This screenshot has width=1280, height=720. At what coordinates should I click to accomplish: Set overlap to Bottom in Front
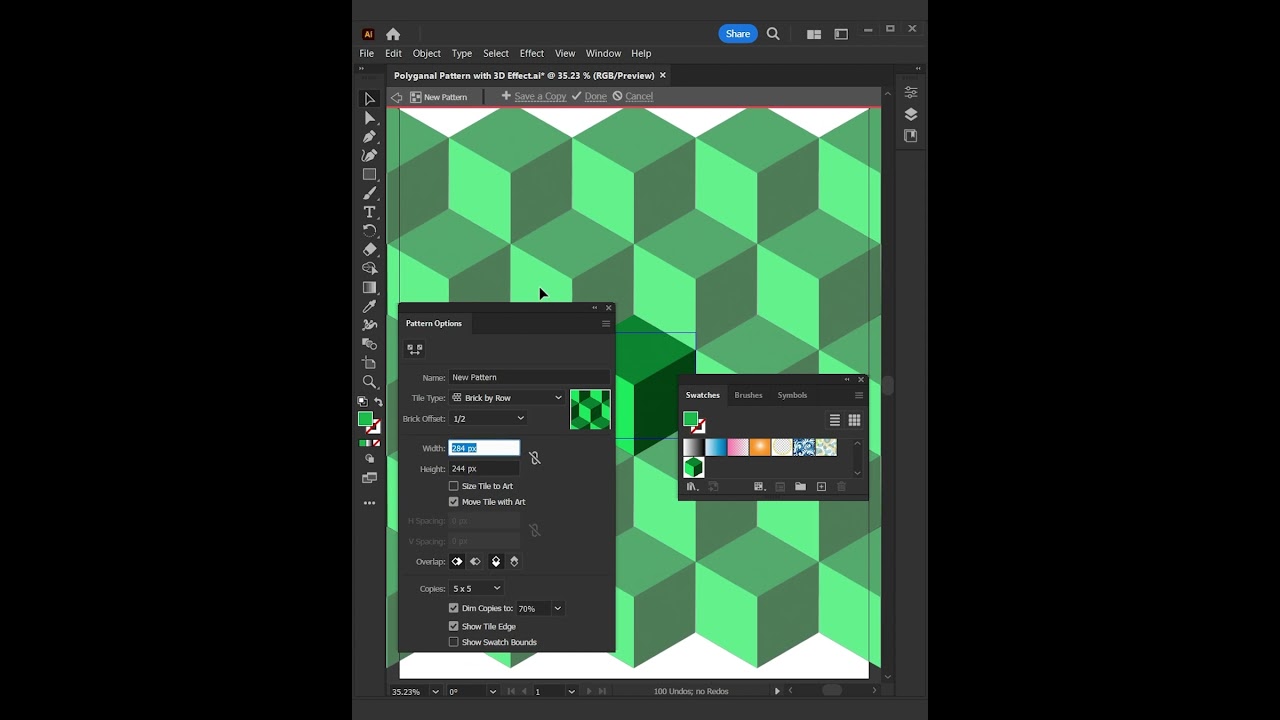[x=514, y=562]
